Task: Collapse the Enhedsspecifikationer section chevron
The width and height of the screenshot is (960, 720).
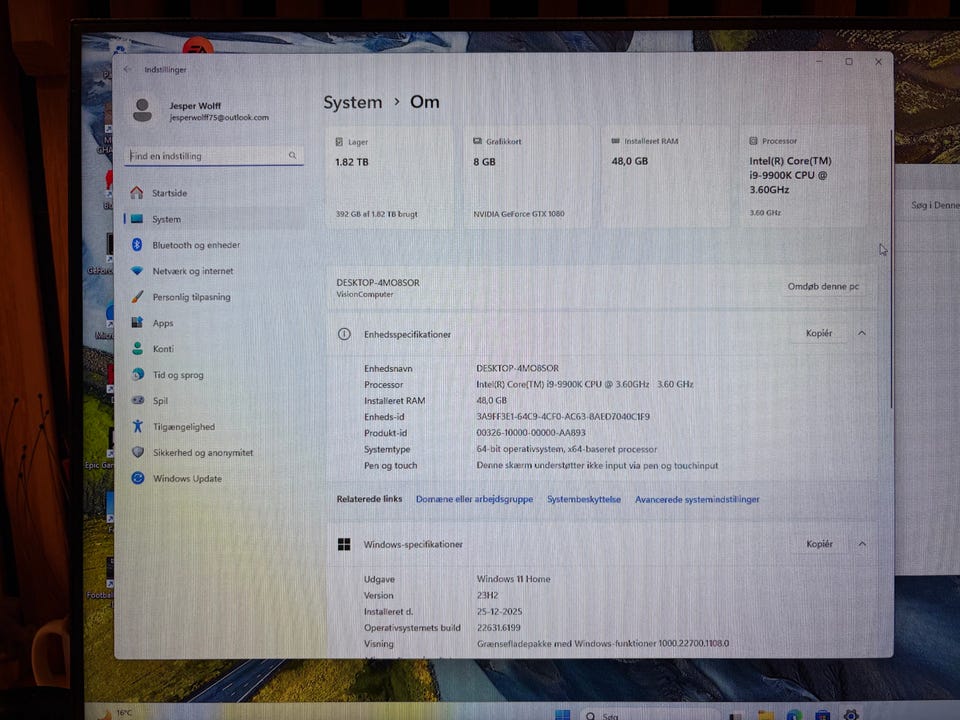Action: click(x=861, y=333)
